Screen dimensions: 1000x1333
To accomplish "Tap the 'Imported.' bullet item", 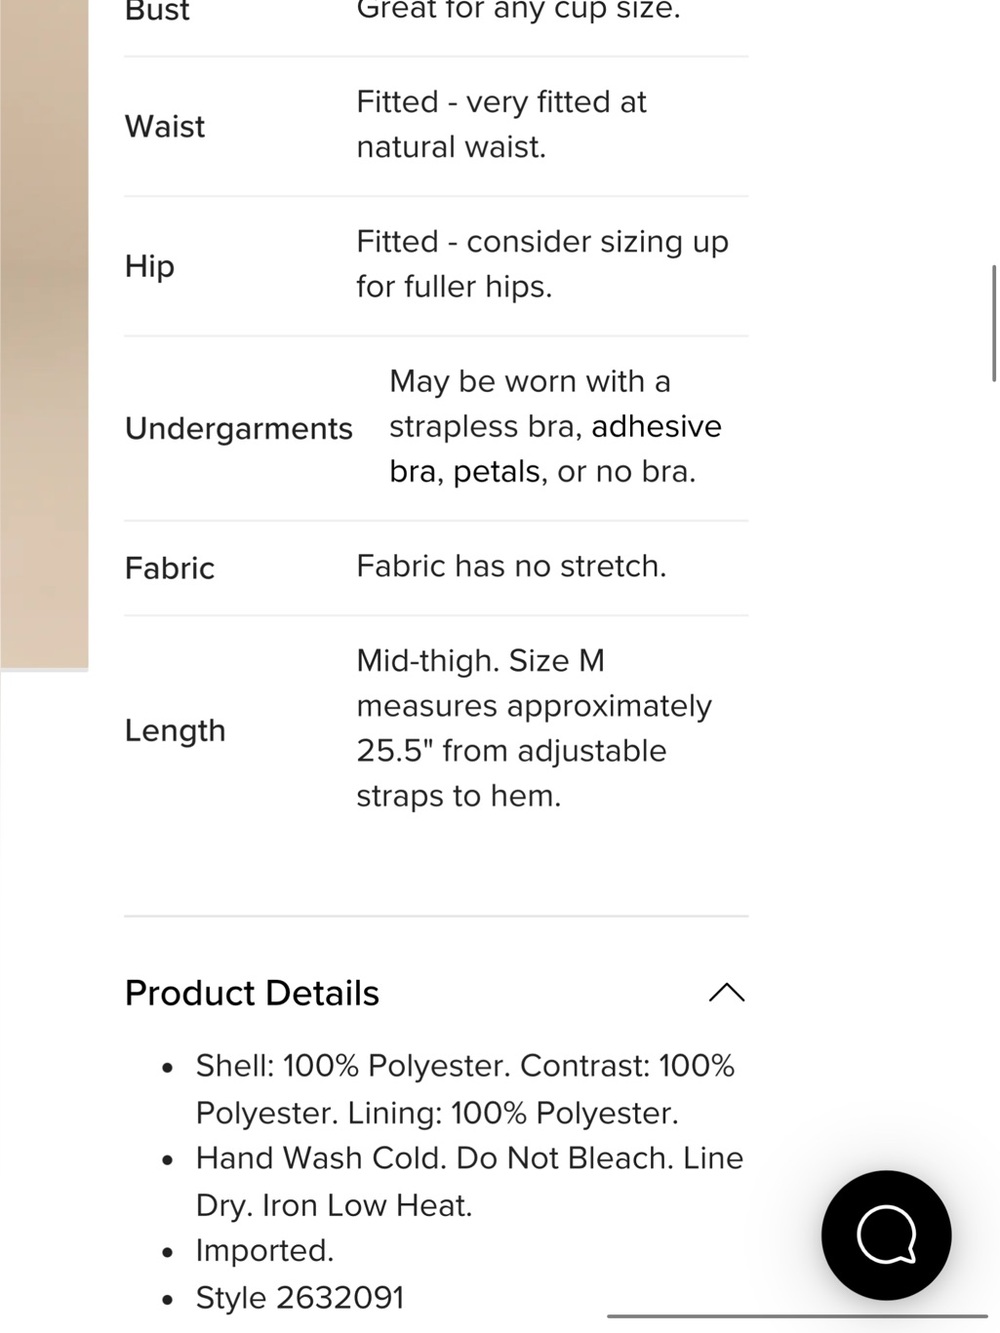I will point(265,1251).
